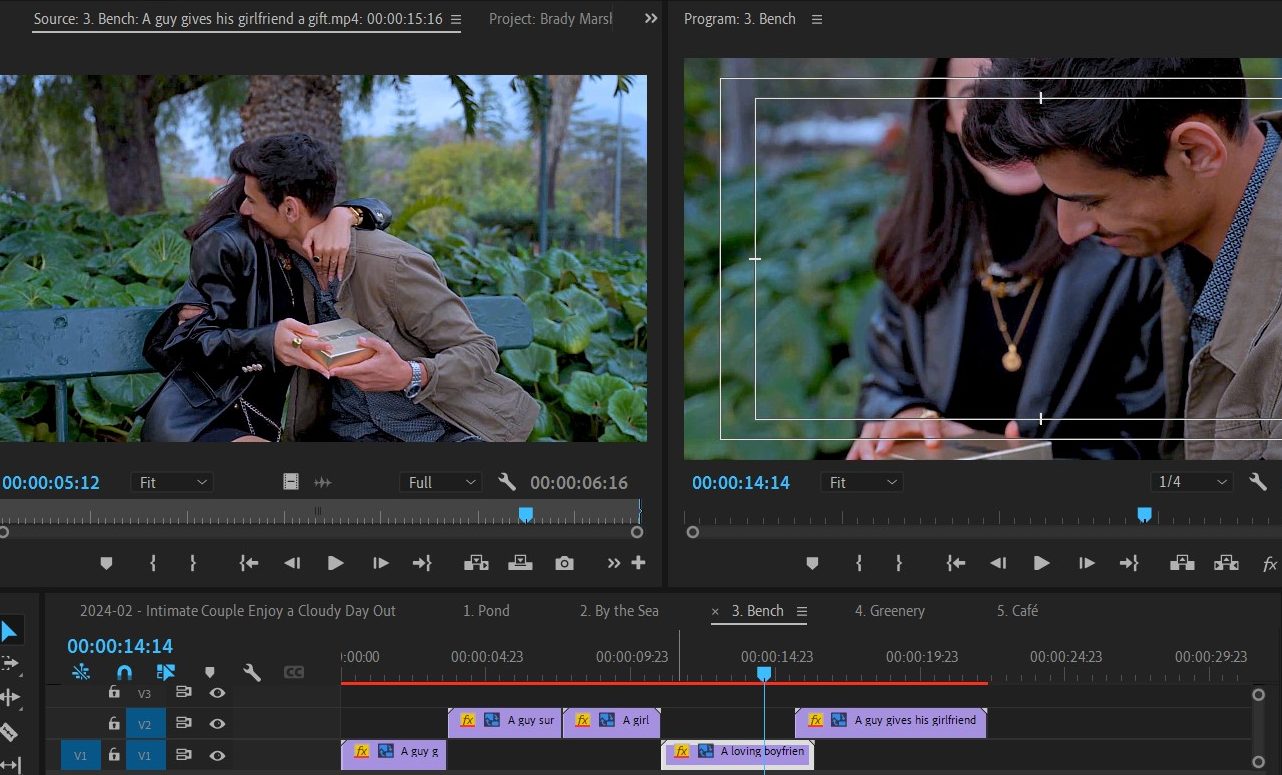
Task: Open Source monitor Fit zoom dropdown
Action: (172, 482)
